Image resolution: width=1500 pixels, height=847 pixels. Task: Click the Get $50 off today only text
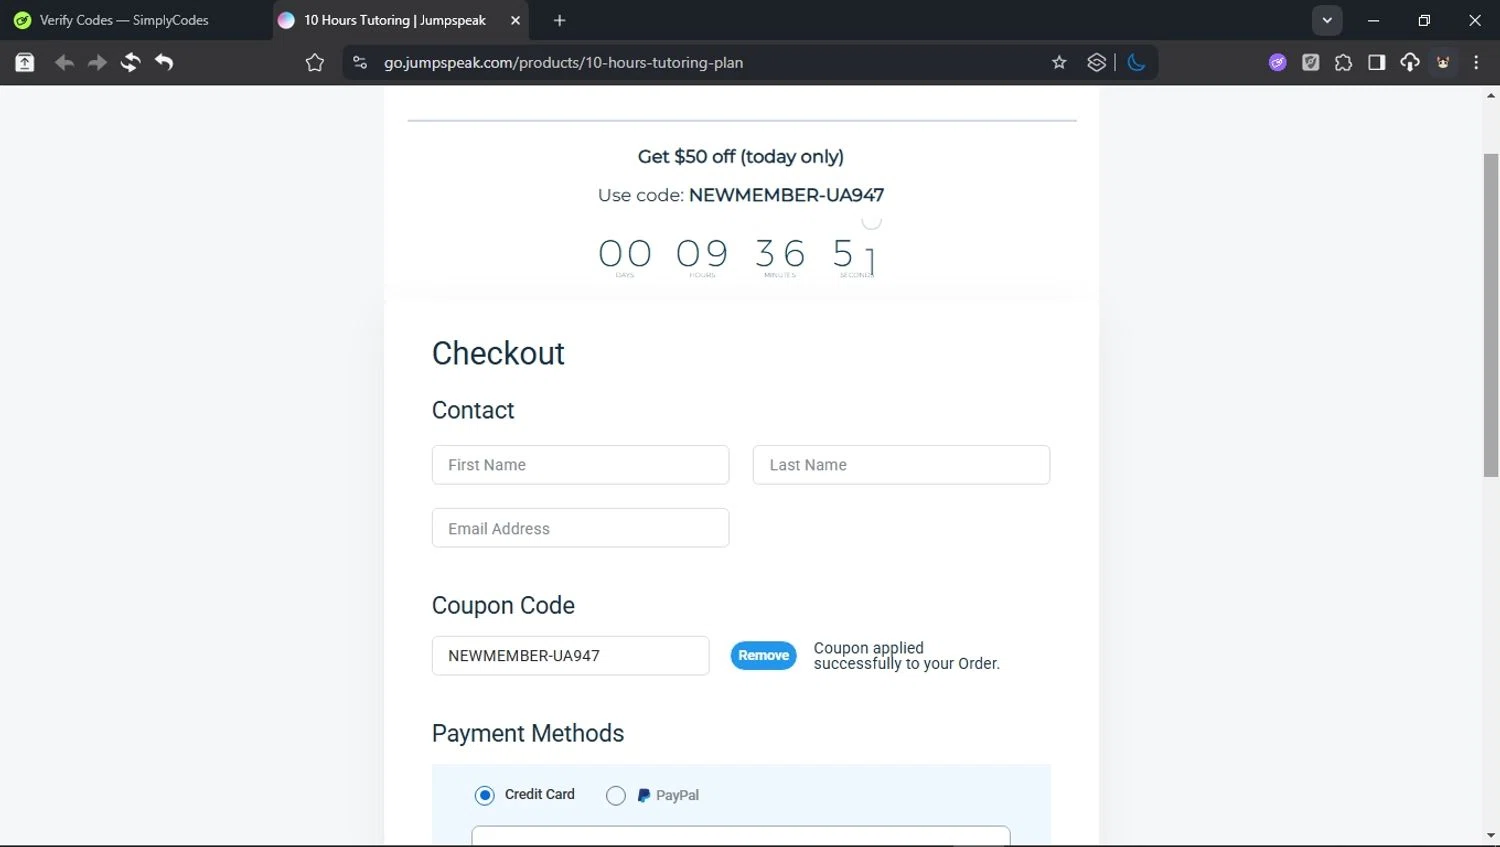pyautogui.click(x=741, y=156)
